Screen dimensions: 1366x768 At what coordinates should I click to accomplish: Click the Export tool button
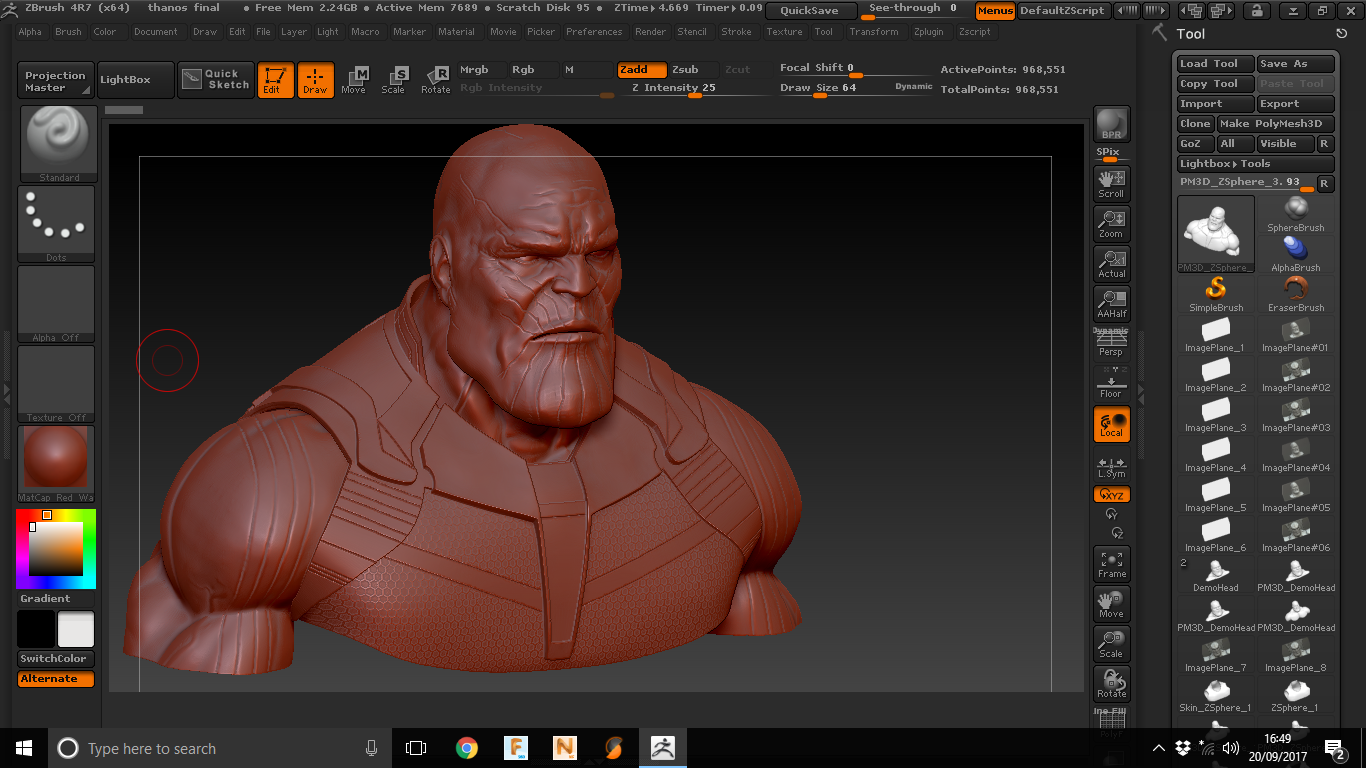click(1296, 104)
